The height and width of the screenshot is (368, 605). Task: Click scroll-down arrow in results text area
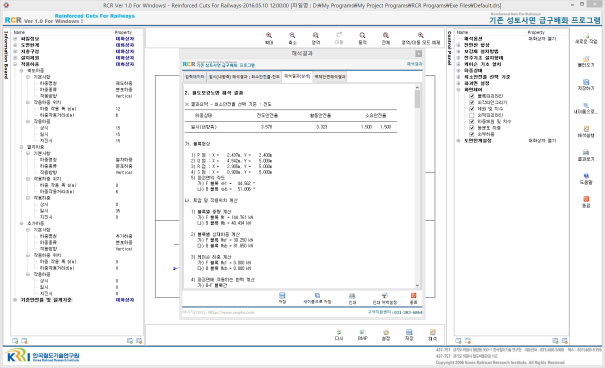pos(417,285)
